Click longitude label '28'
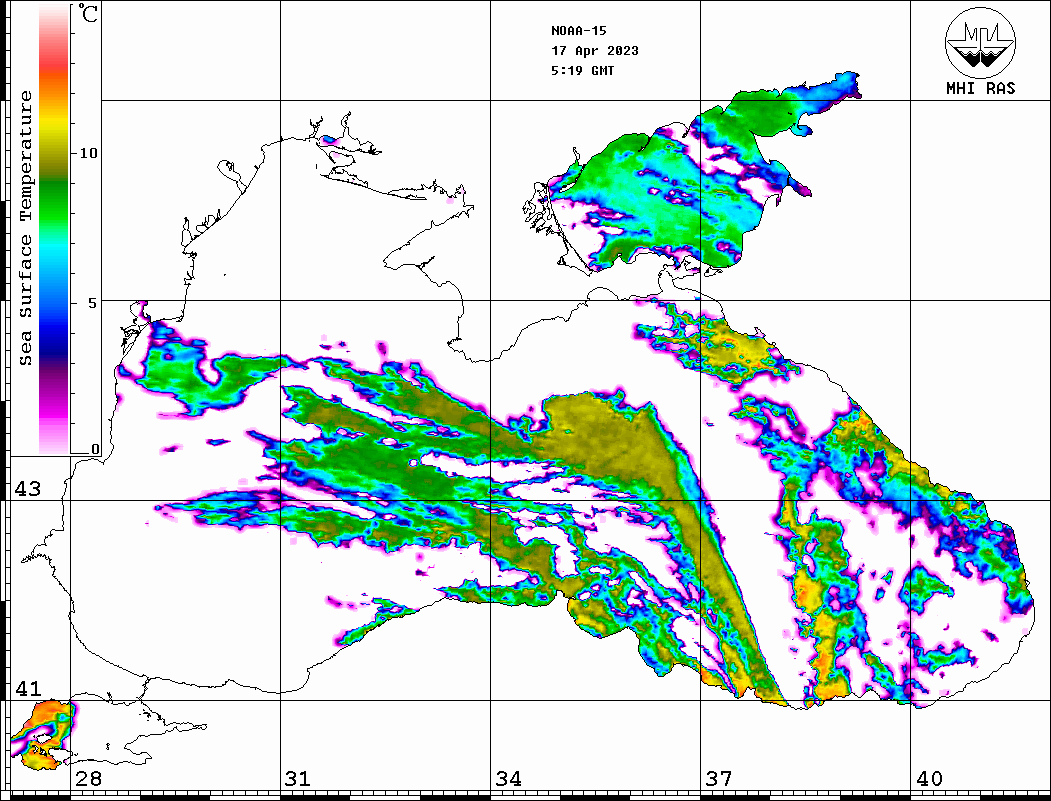 coord(88,778)
